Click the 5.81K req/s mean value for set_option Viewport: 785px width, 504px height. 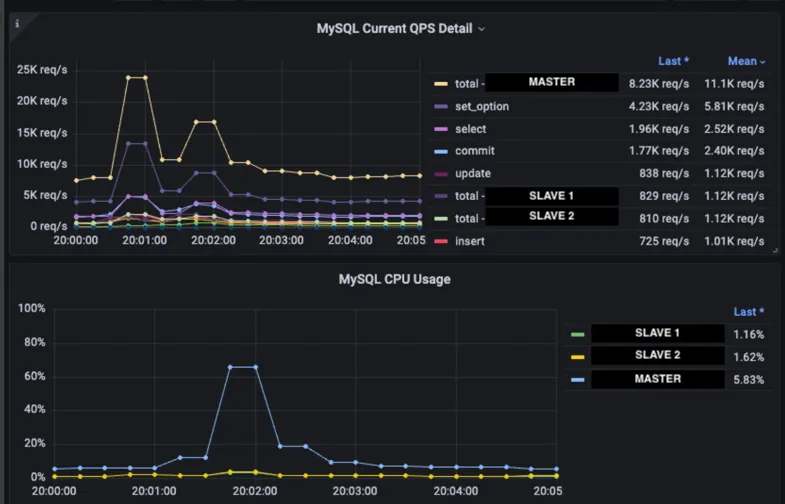734,107
